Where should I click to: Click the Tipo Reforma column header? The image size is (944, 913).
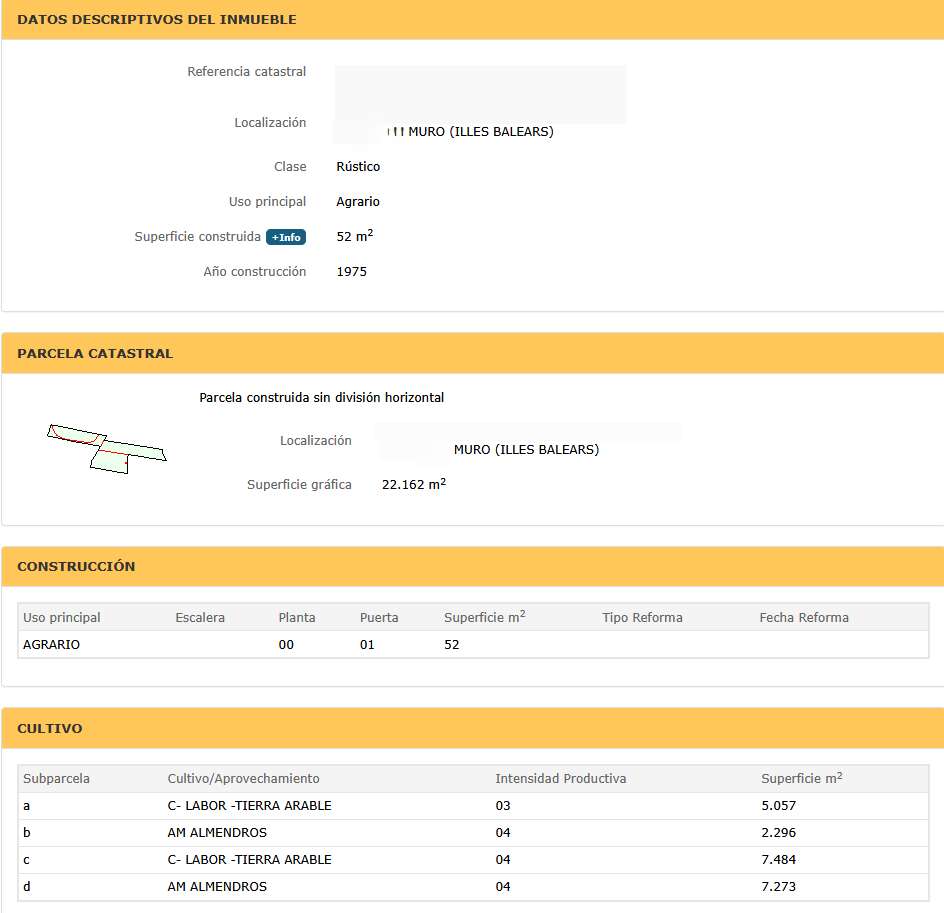pyautogui.click(x=642, y=617)
